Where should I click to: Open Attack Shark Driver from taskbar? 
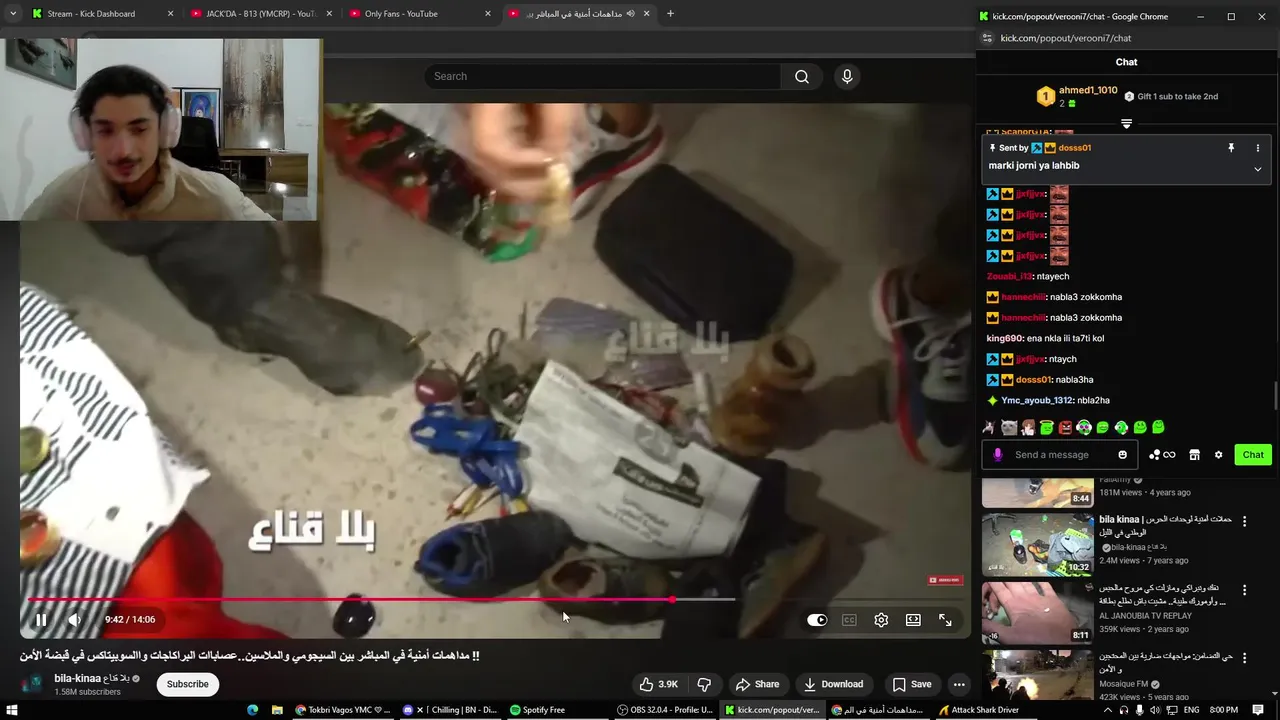[x=979, y=710]
